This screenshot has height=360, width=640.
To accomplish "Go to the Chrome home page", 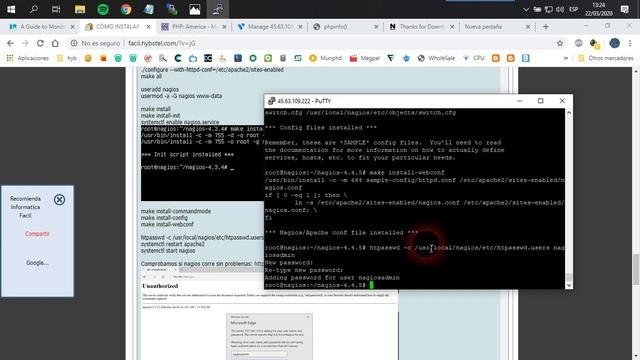I will pos(55,43).
